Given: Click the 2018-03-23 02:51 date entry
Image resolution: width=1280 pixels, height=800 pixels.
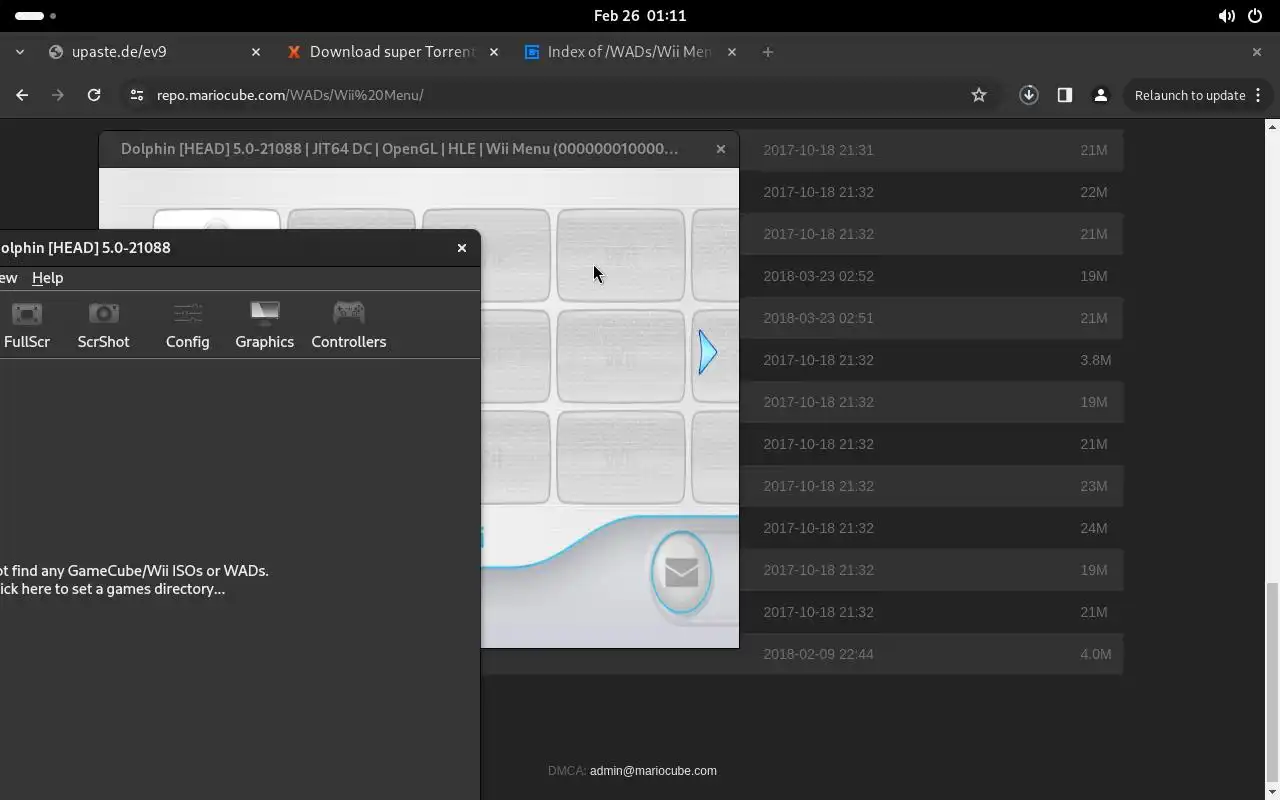Looking at the screenshot, I should pyautogui.click(x=818, y=318).
